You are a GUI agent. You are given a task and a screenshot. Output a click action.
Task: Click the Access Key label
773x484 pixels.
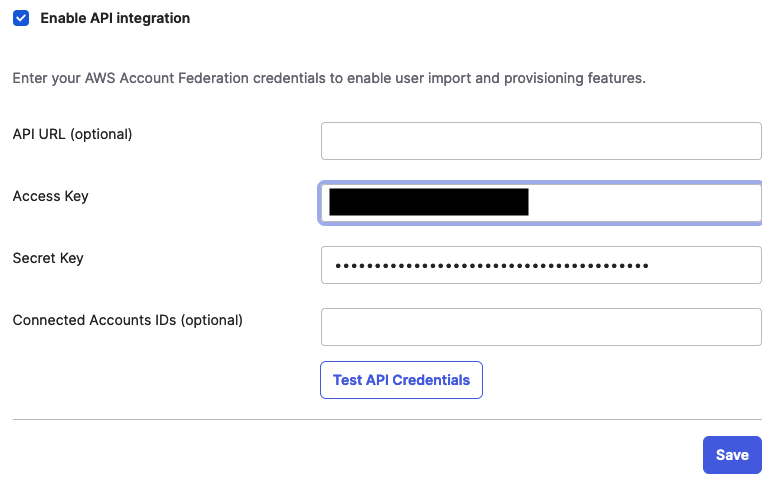coord(50,196)
